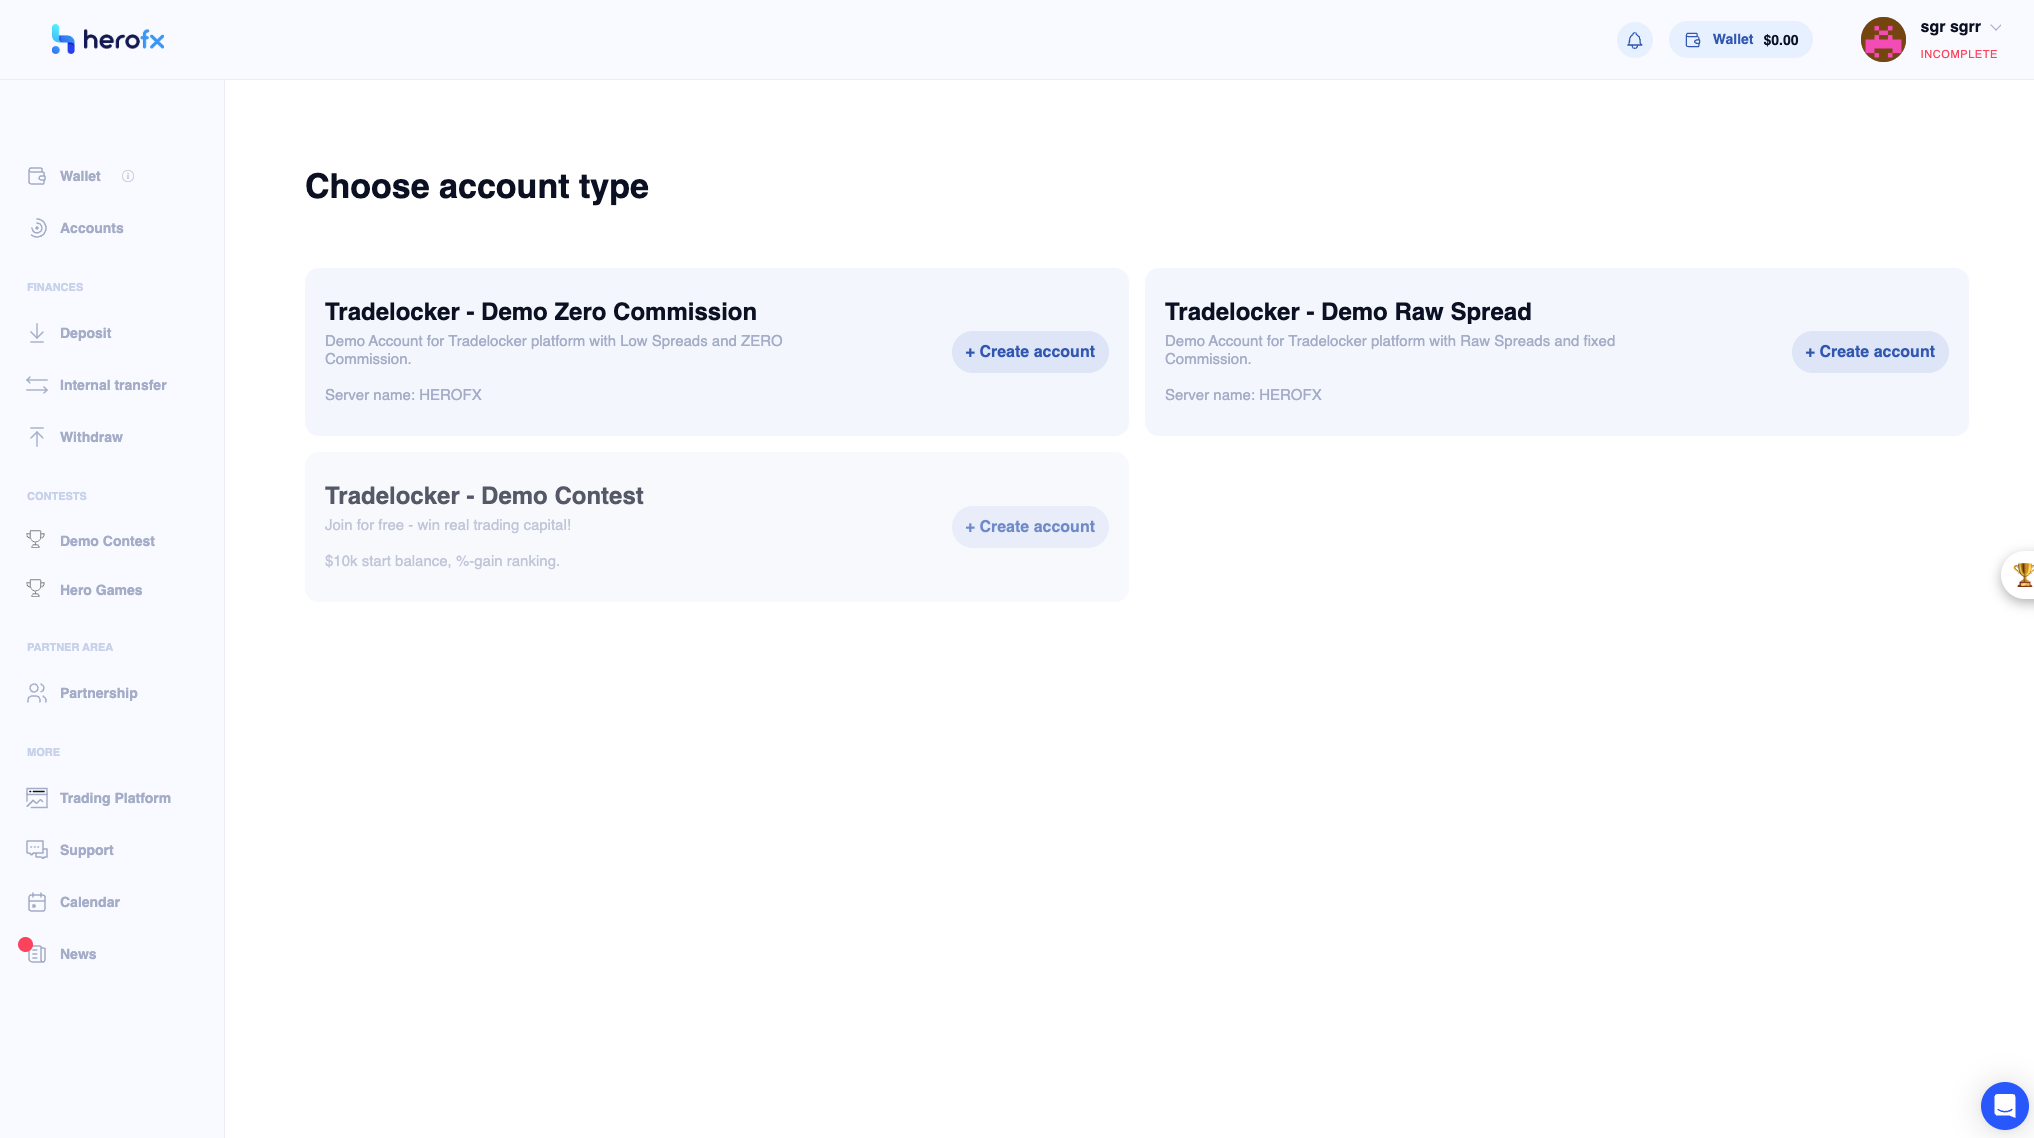Click the Tradelocker - Demo Zero Commission title
Screen dimensions: 2034x1138
[x=541, y=312]
